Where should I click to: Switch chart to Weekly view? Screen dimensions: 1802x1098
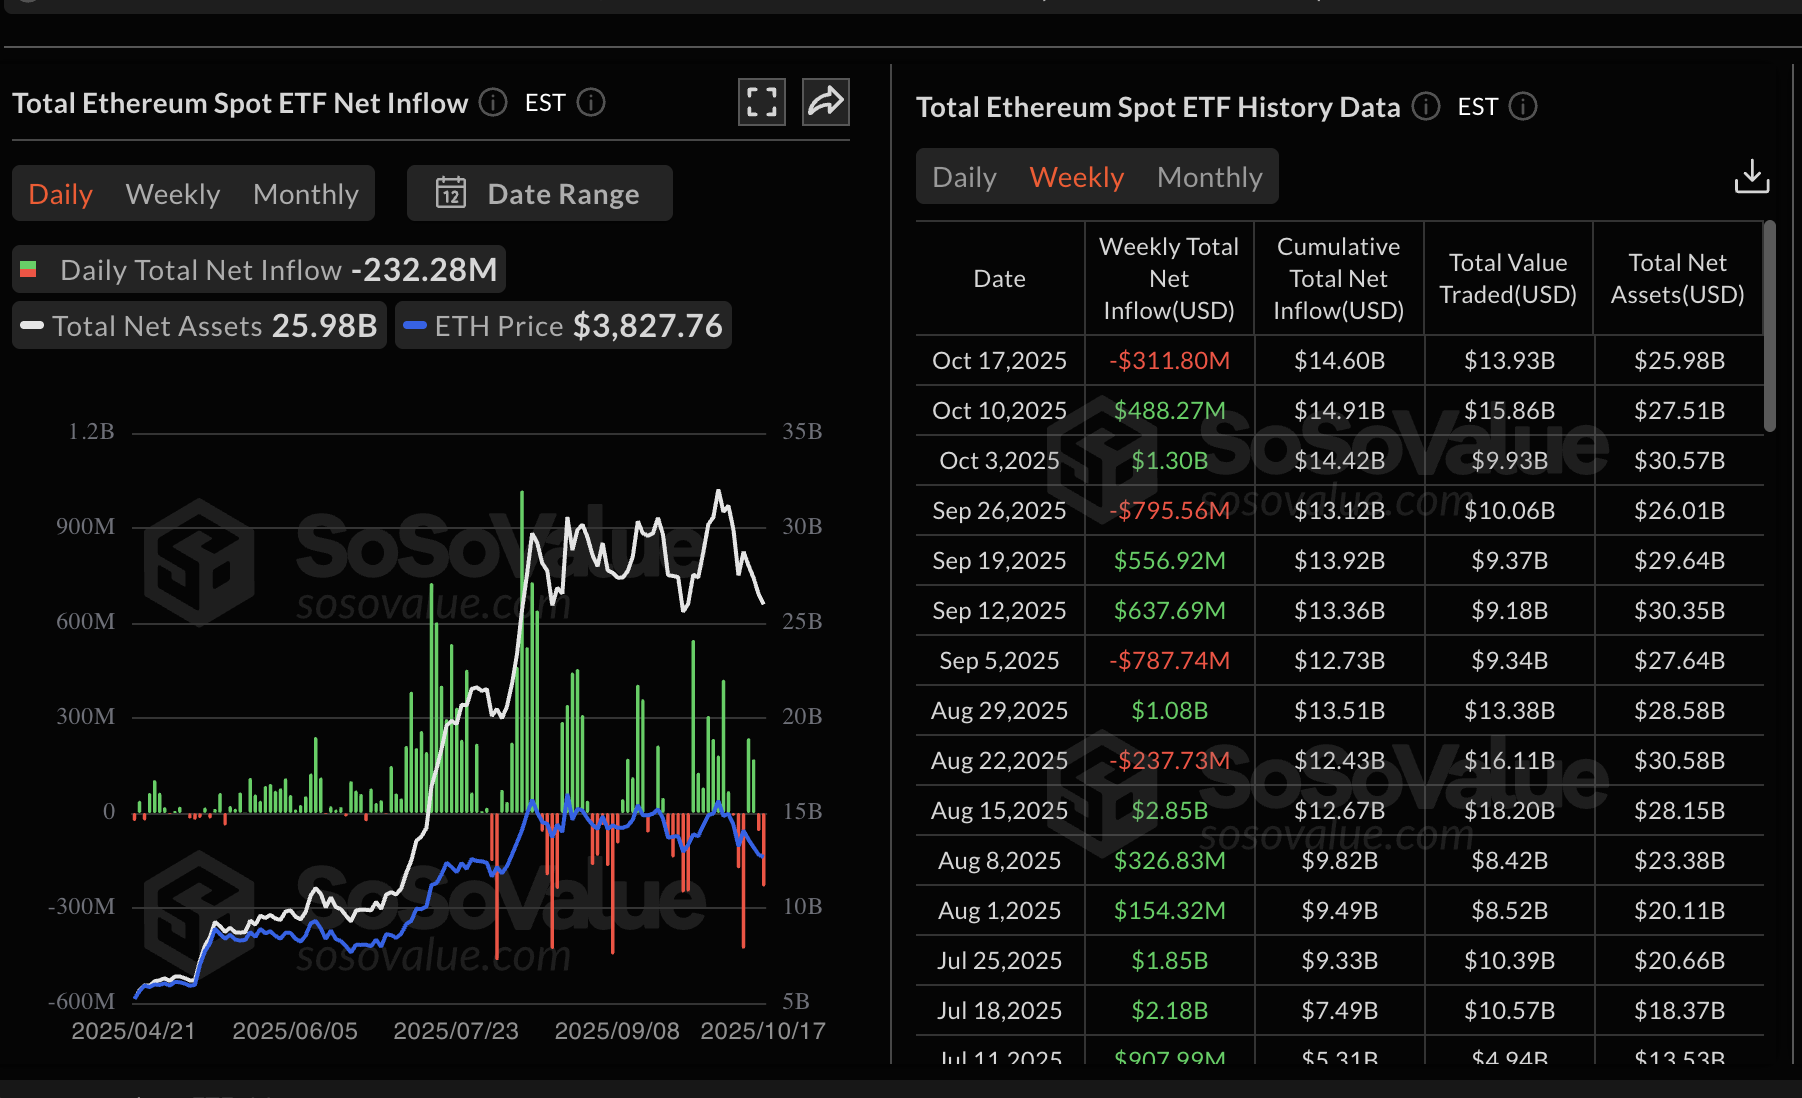(x=173, y=194)
